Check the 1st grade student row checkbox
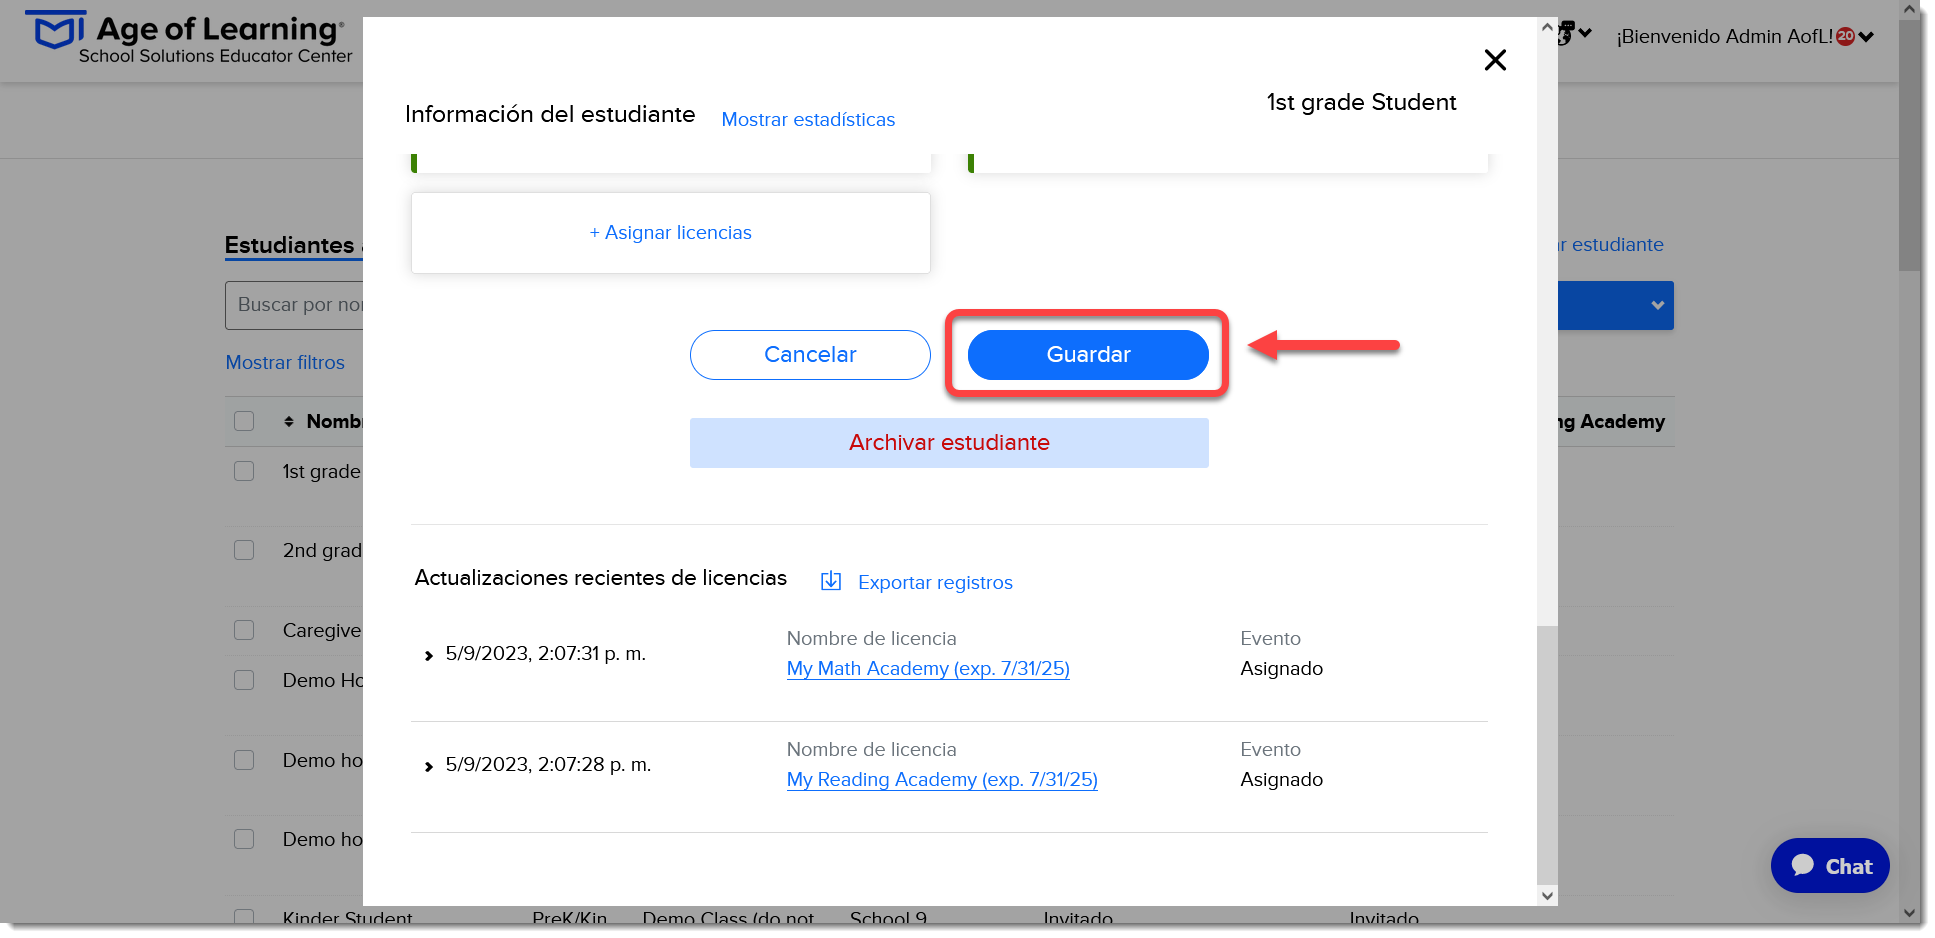Viewport: 1935px width, 938px height. click(244, 471)
